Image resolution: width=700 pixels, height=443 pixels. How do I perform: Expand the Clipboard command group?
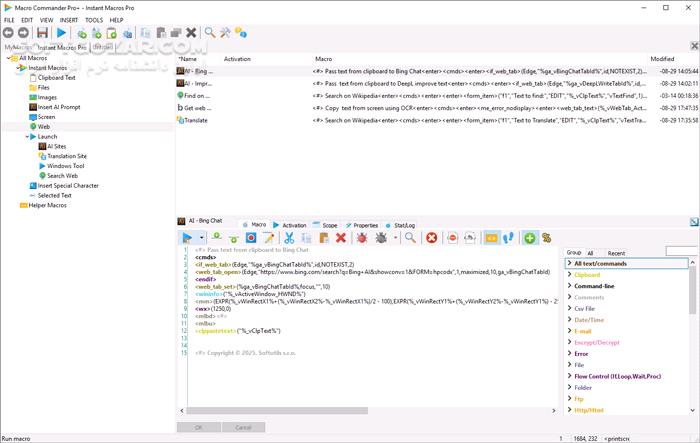tap(569, 275)
